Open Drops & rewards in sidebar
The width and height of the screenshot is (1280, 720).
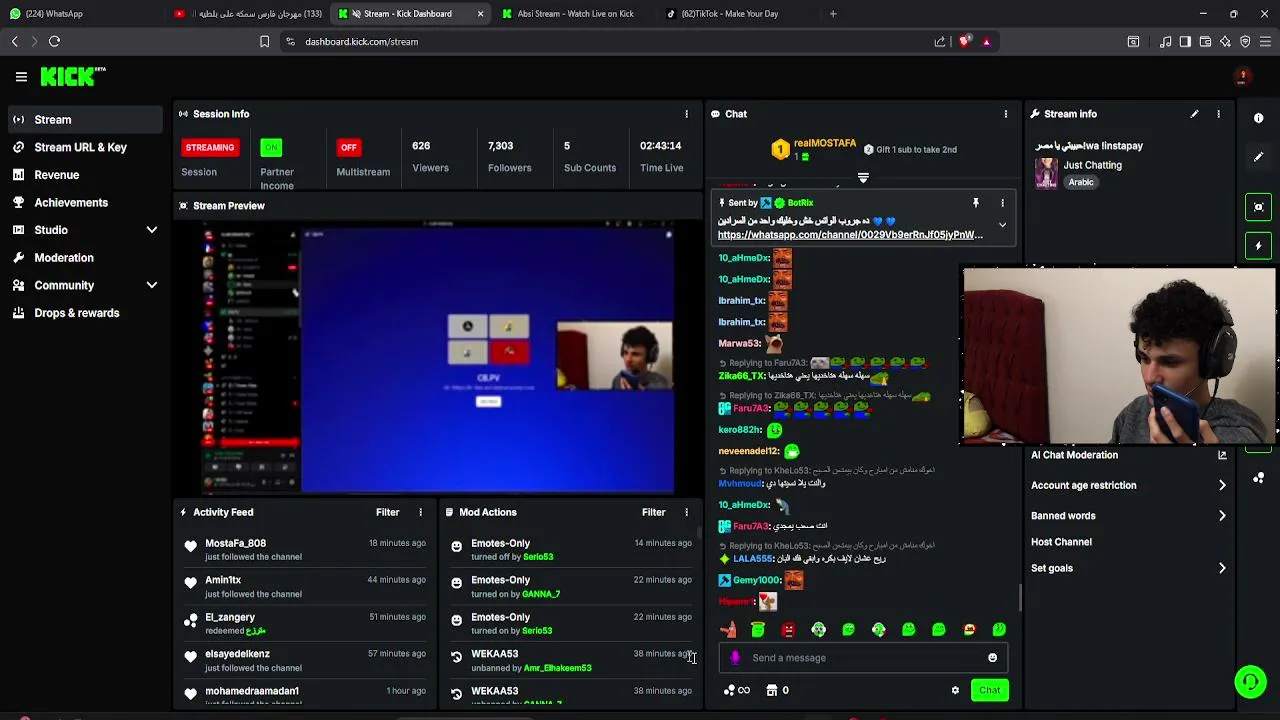[85, 313]
